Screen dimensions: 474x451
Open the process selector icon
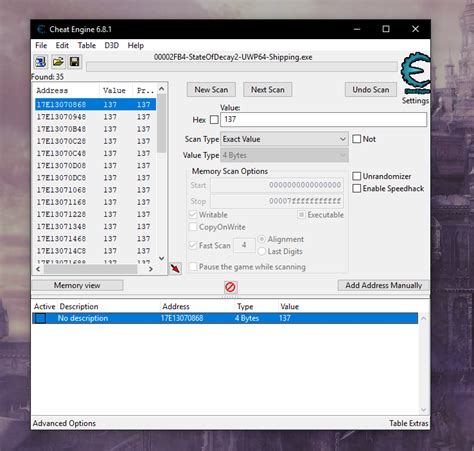(x=41, y=62)
